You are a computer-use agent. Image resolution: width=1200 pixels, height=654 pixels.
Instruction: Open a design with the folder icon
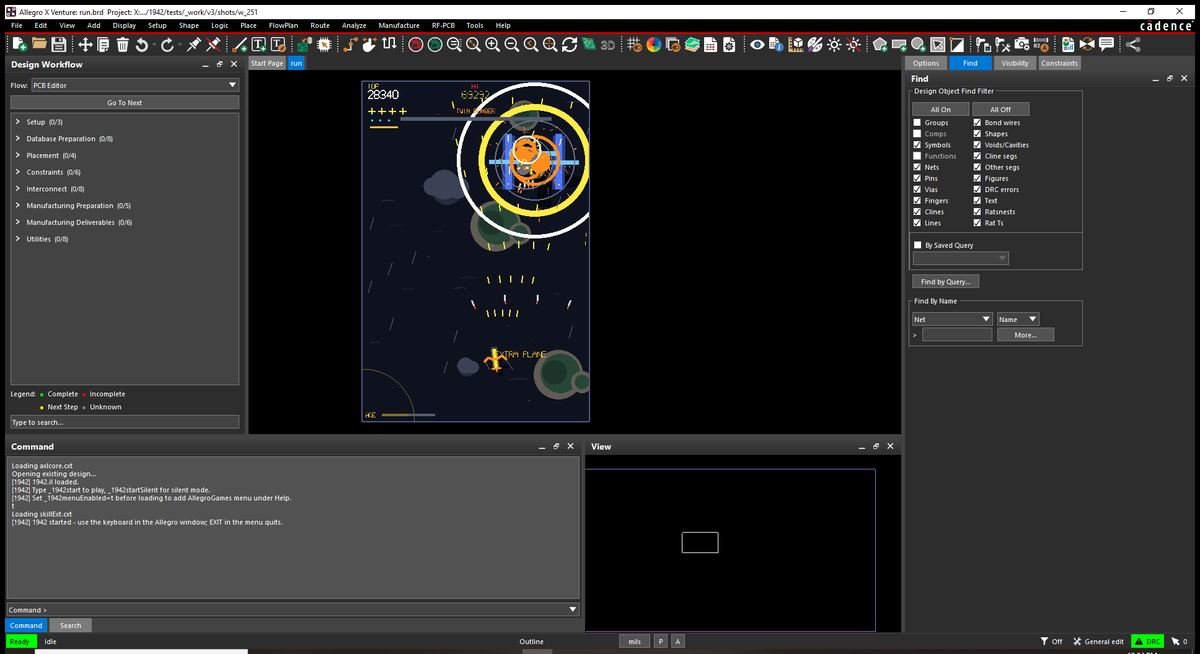[40, 44]
